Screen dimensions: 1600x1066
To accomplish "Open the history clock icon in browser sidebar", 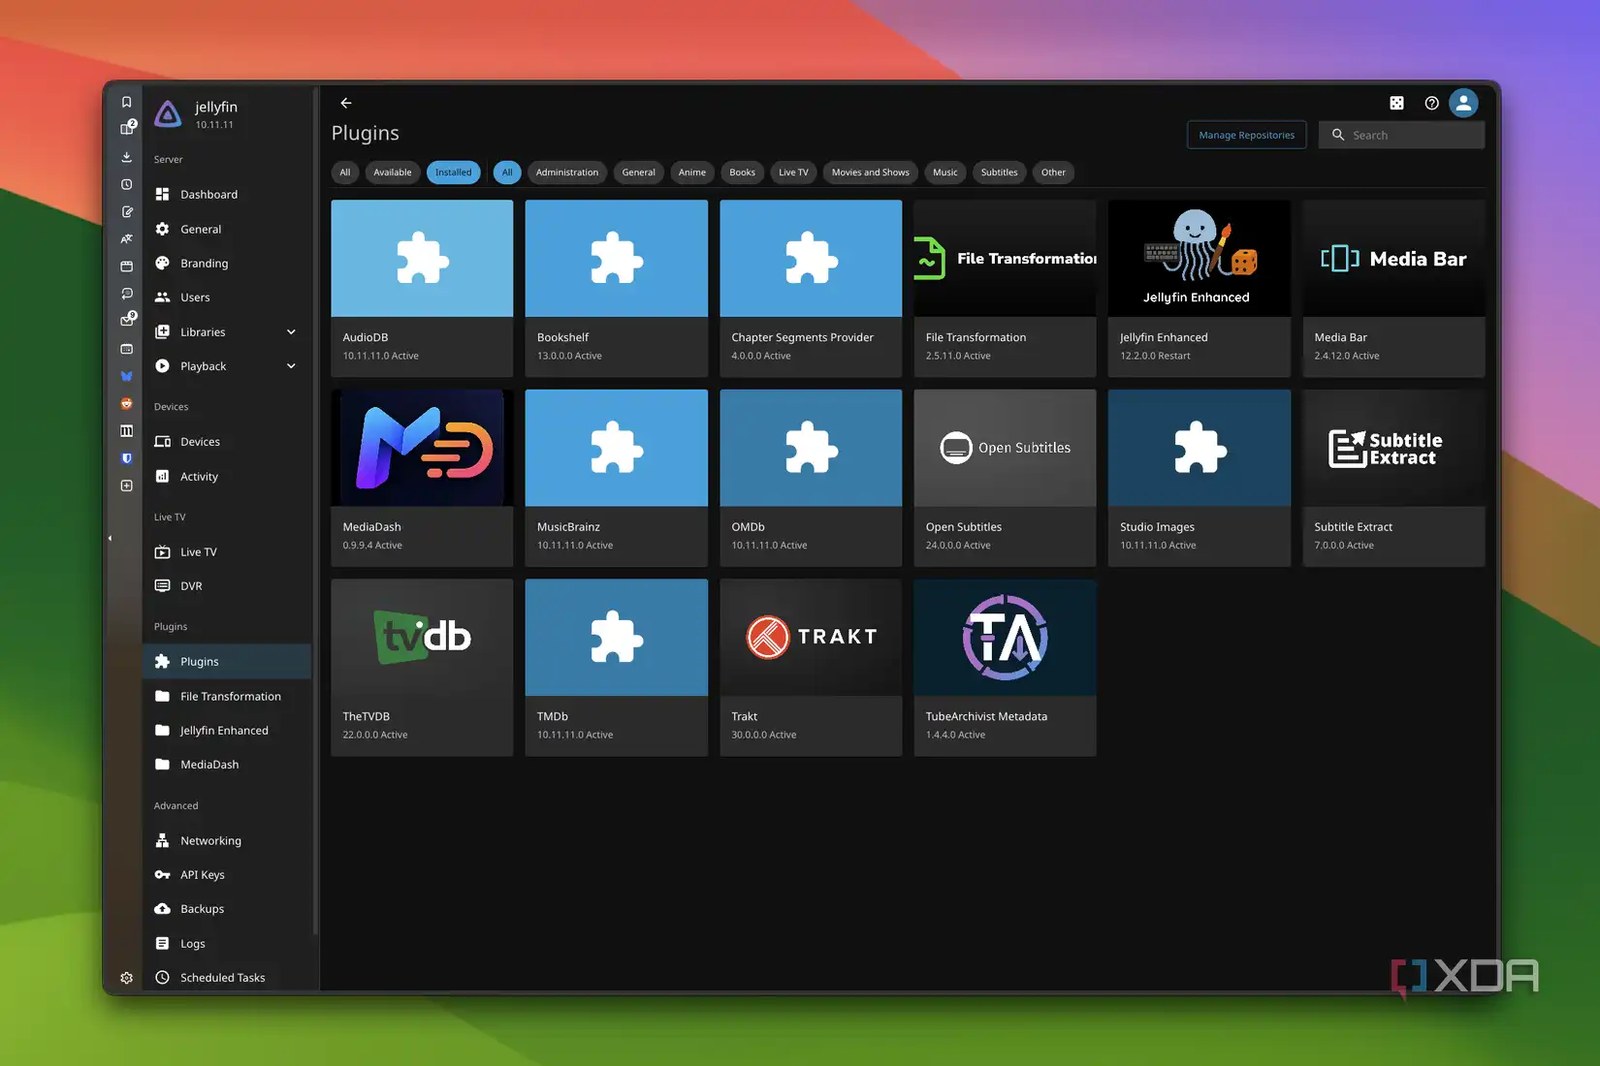I will point(126,184).
